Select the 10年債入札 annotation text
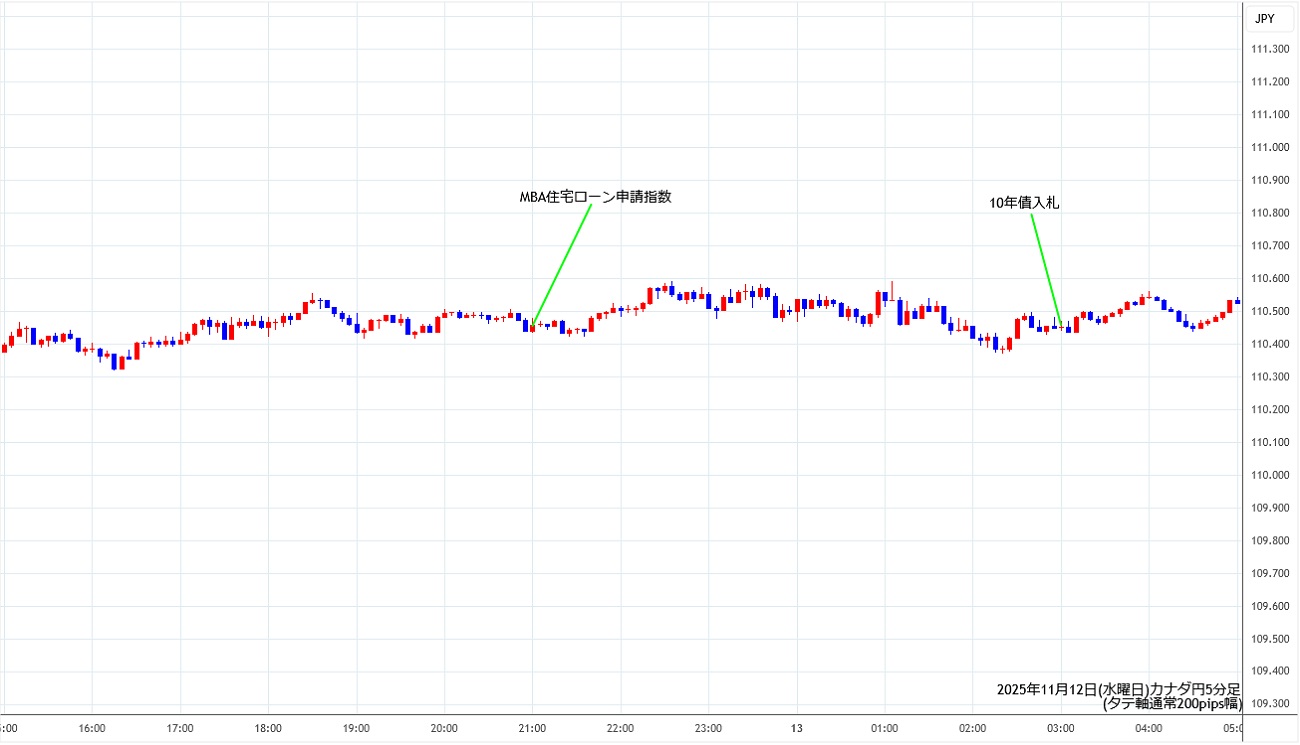The width and height of the screenshot is (1300, 745). coord(1024,202)
